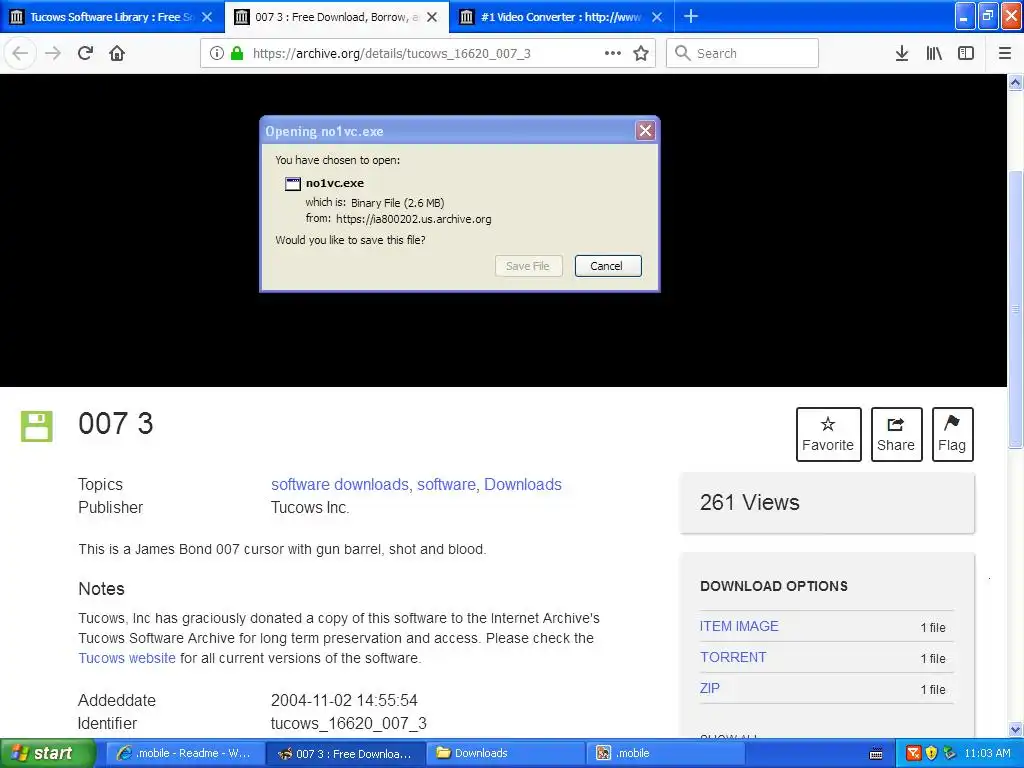Image resolution: width=1024 pixels, height=768 pixels.
Task: Close the Opening no1vc.exe dialog
Action: pos(645,131)
